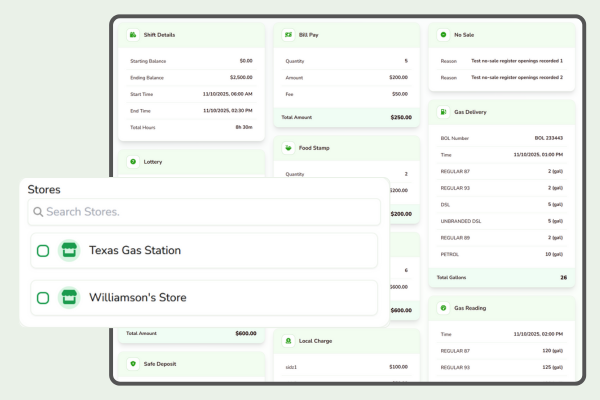This screenshot has height=400, width=600.
Task: Click the Stores panel title
Action: [x=44, y=189]
